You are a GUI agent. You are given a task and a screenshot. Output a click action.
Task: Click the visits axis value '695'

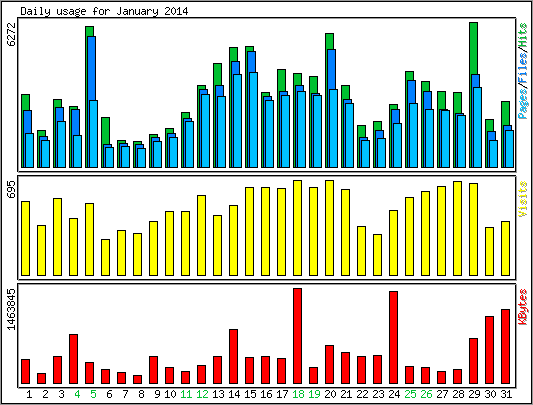[x=11, y=189]
